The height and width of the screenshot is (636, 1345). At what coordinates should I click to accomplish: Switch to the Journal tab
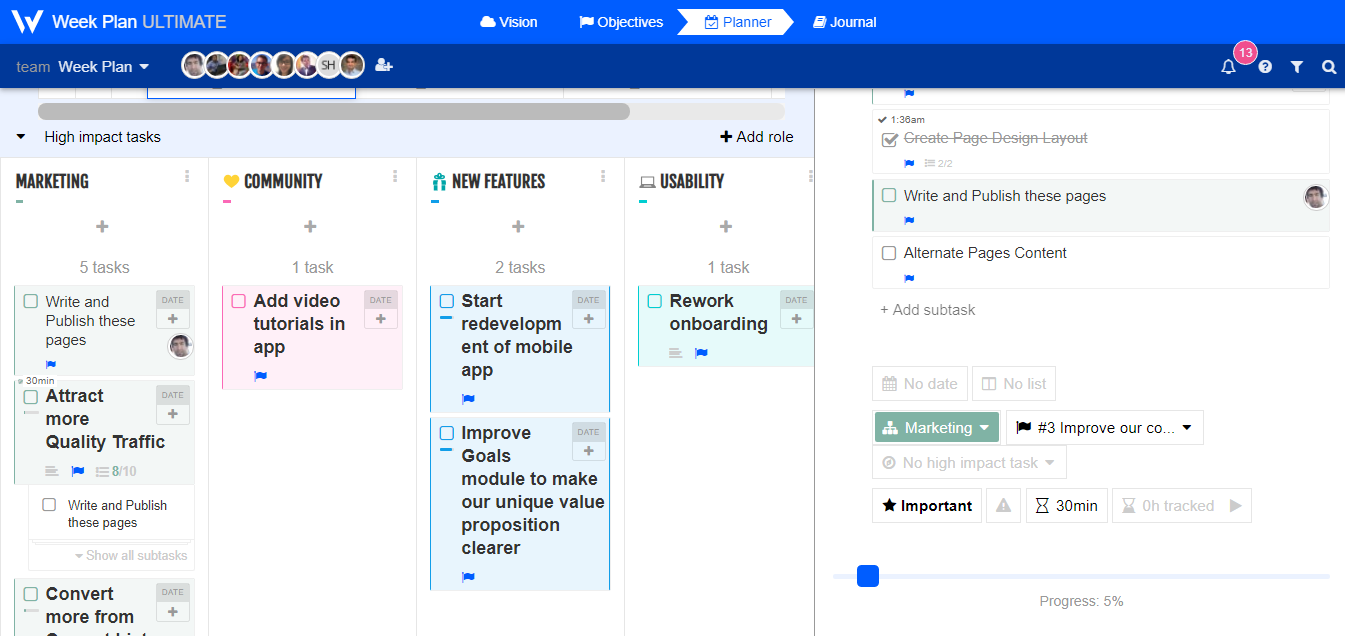pos(844,21)
